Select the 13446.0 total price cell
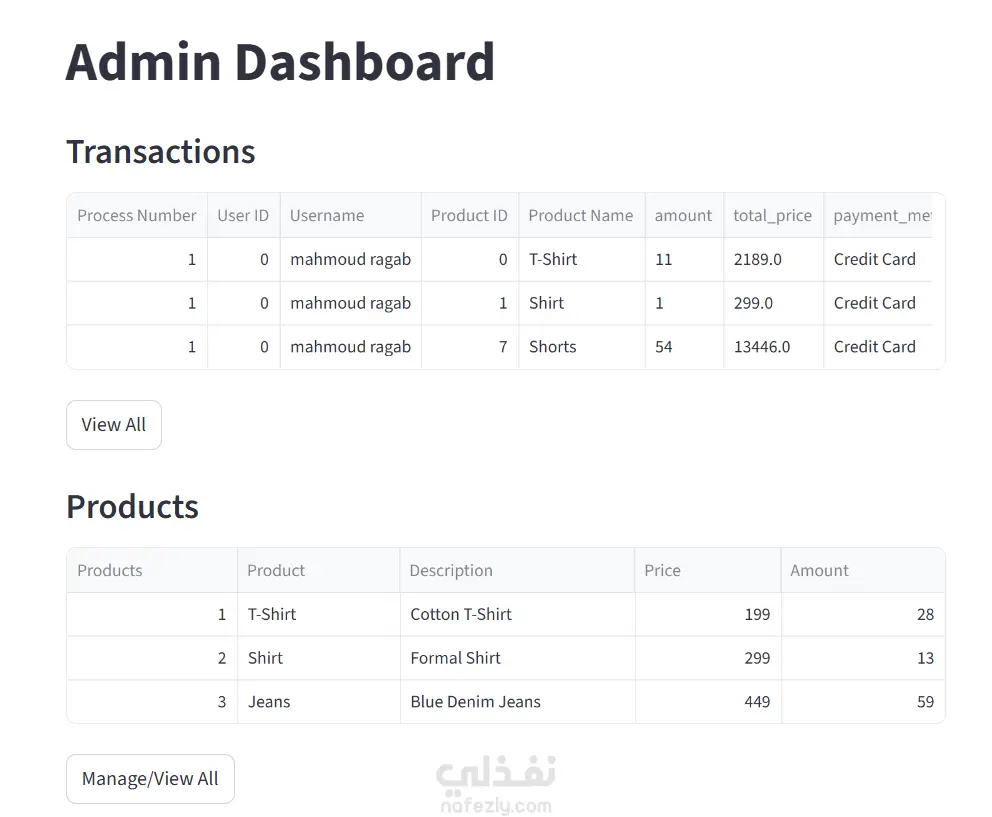 click(761, 347)
